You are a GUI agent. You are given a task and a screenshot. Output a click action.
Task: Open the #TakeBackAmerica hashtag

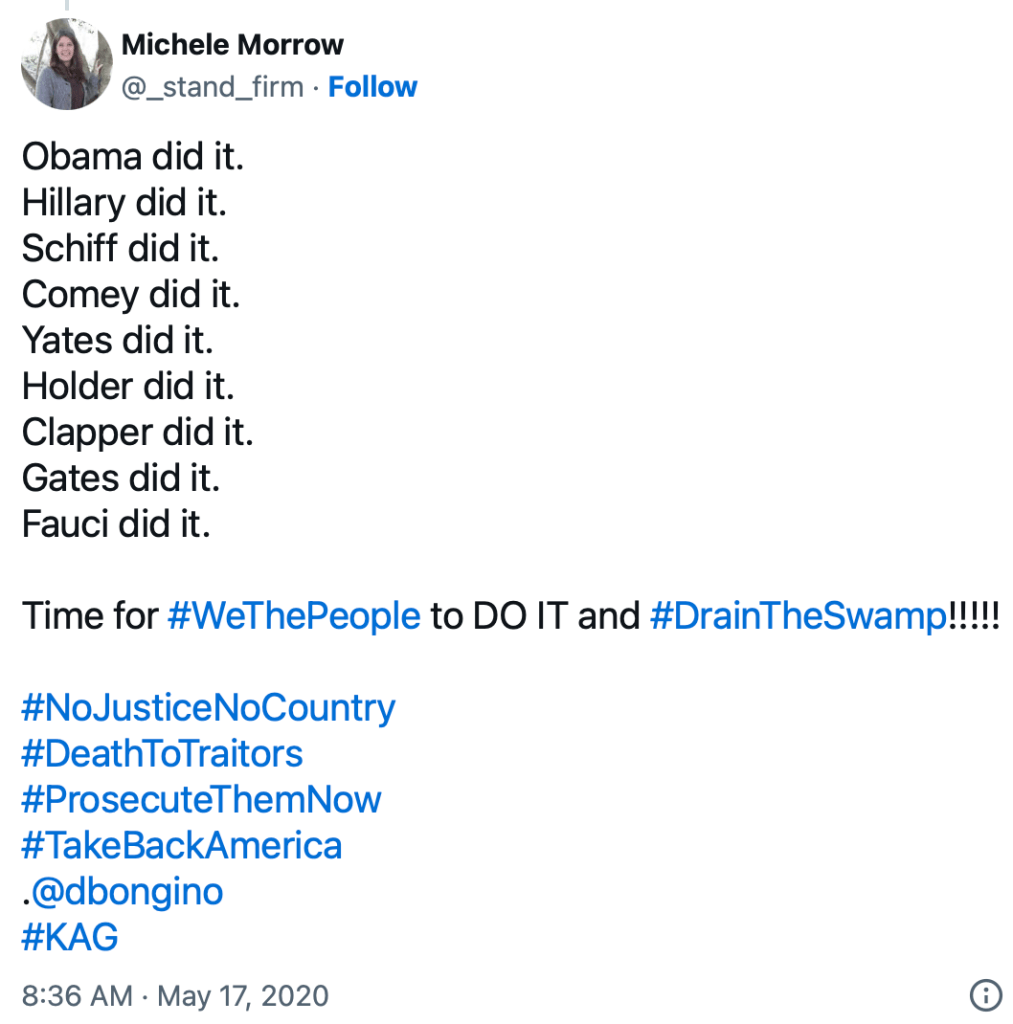[x=181, y=845]
